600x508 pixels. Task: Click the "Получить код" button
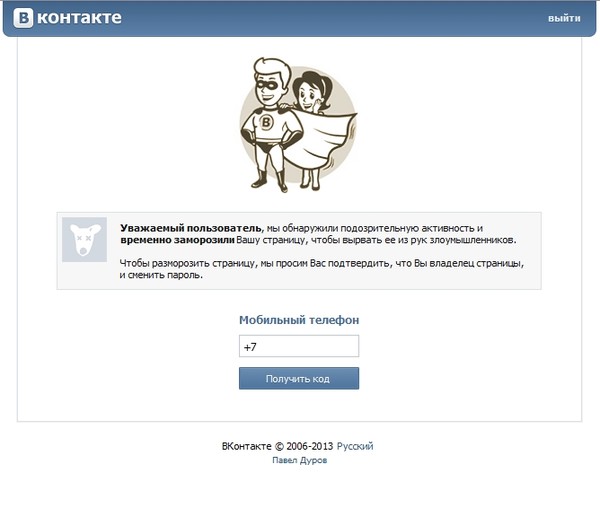299,379
